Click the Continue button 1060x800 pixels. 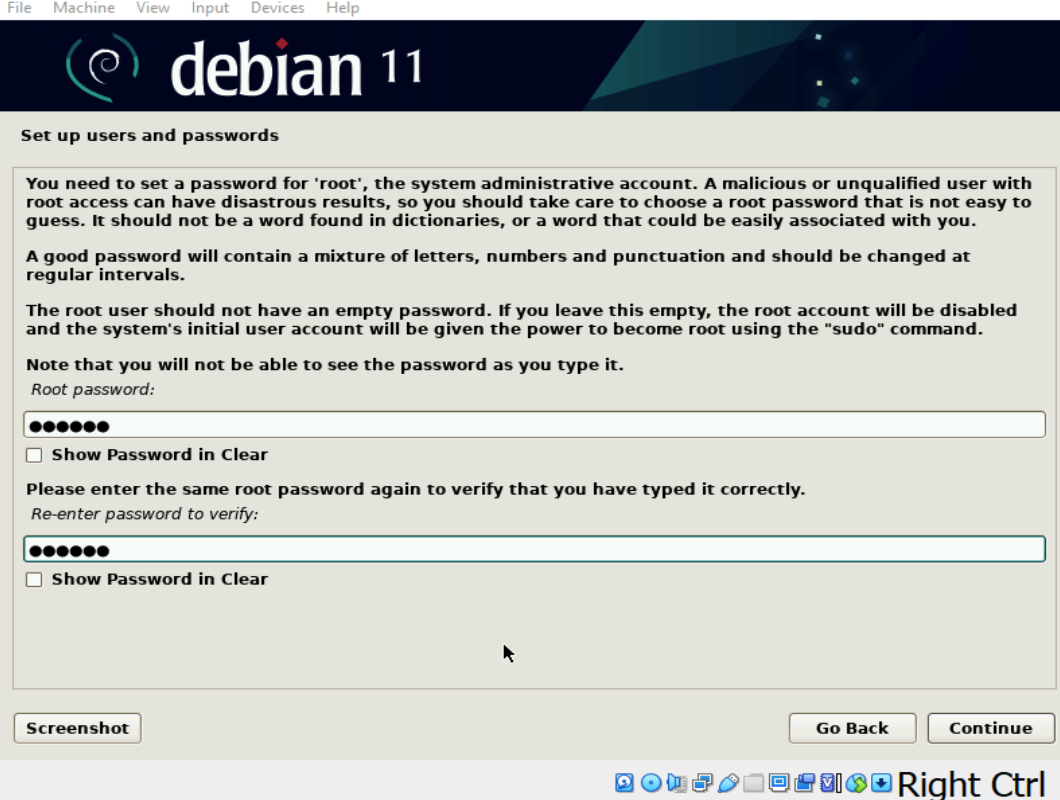click(x=990, y=727)
